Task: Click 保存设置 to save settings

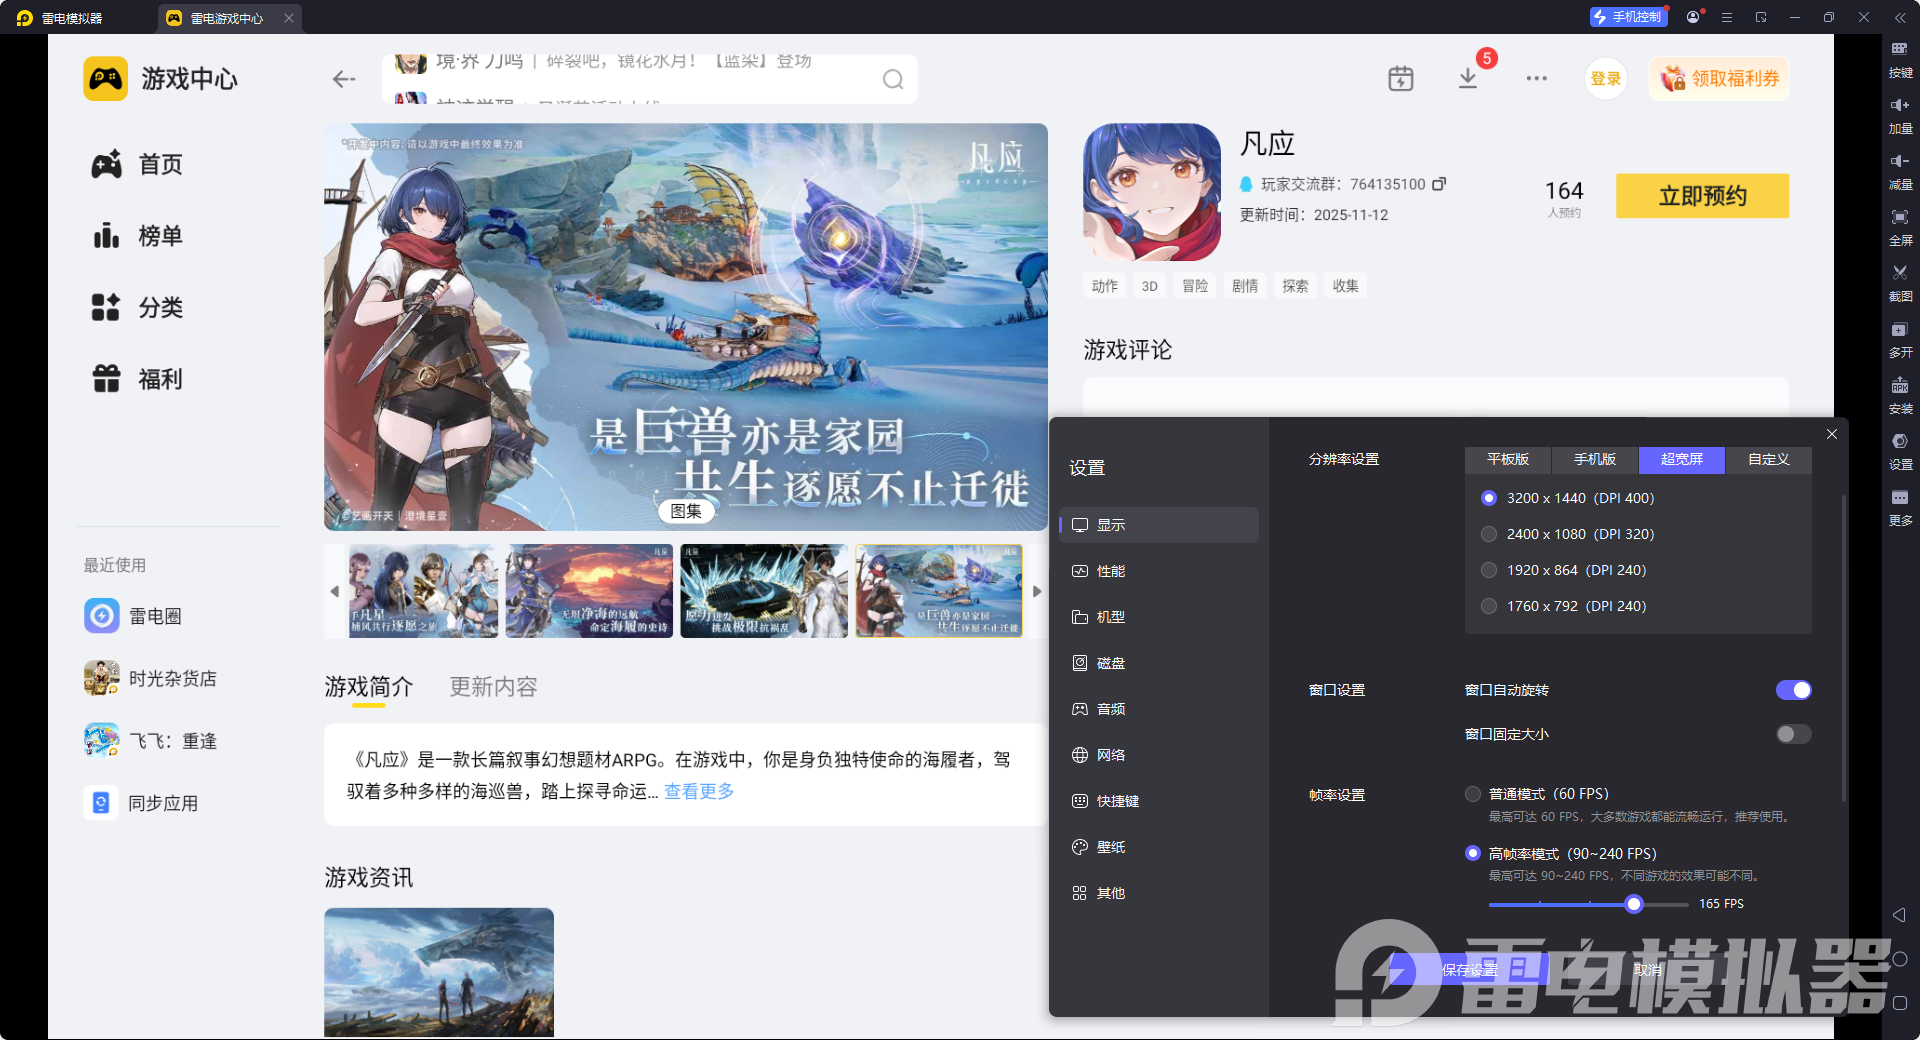Action: 1470,970
